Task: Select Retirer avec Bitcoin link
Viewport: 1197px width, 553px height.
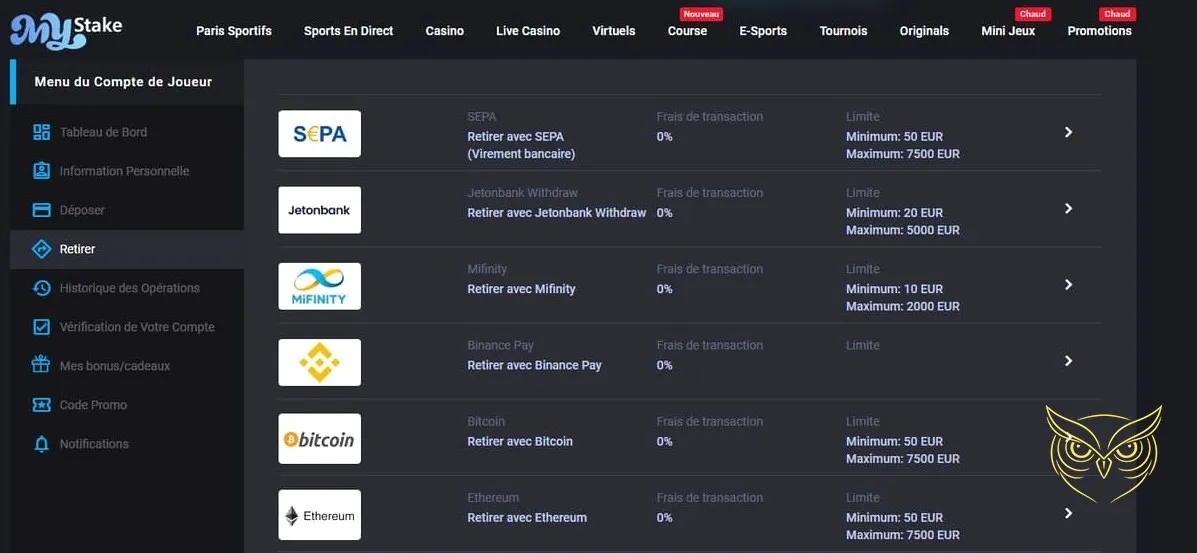Action: [520, 441]
